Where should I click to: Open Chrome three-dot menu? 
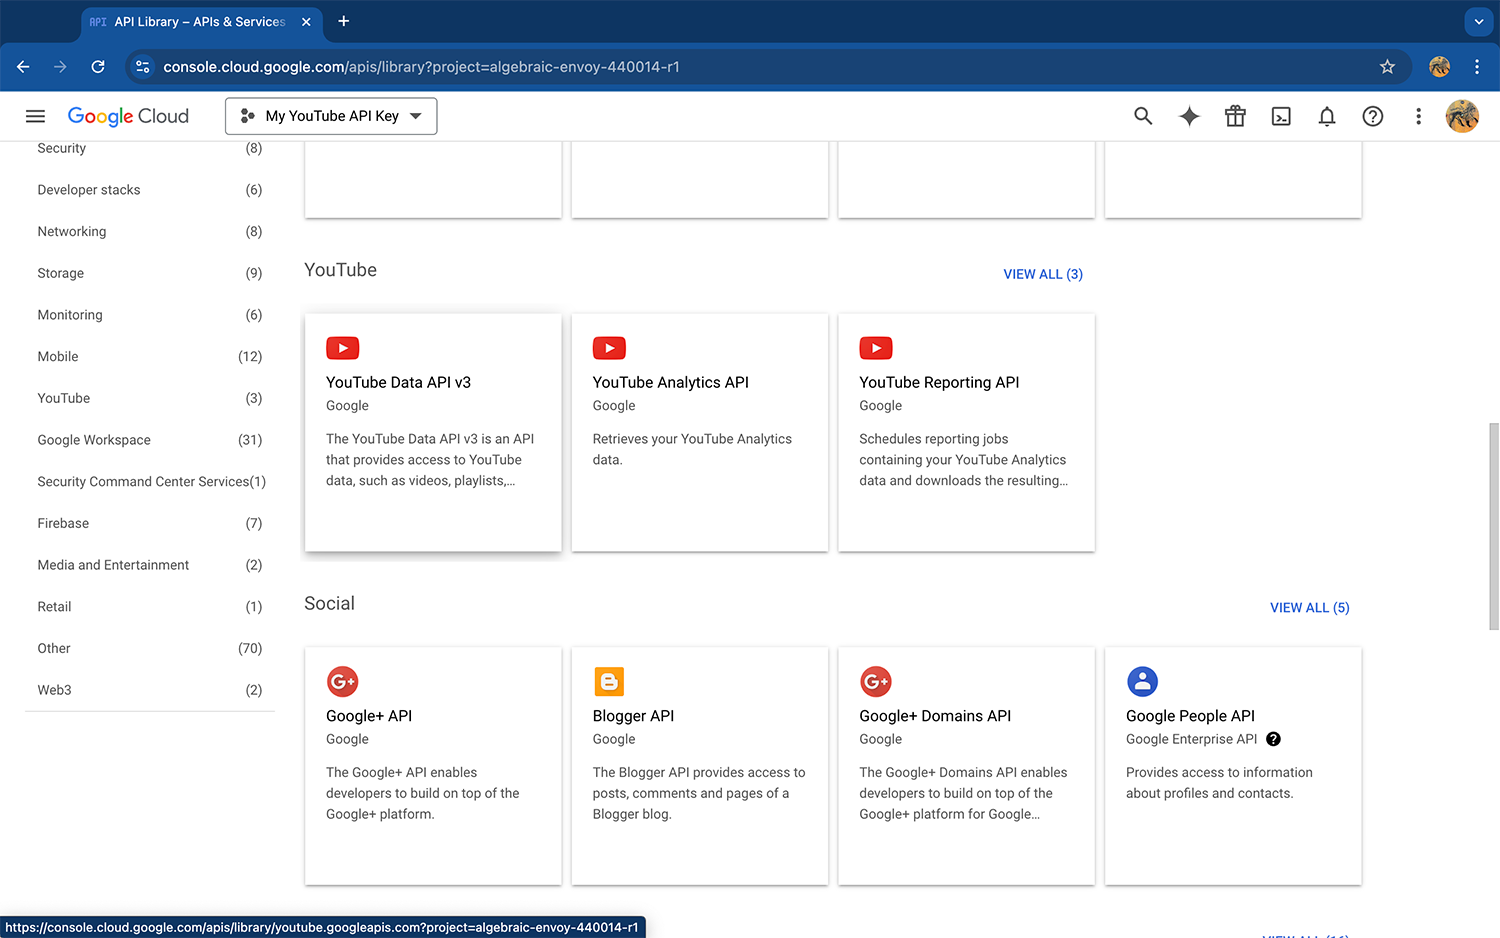(1477, 67)
